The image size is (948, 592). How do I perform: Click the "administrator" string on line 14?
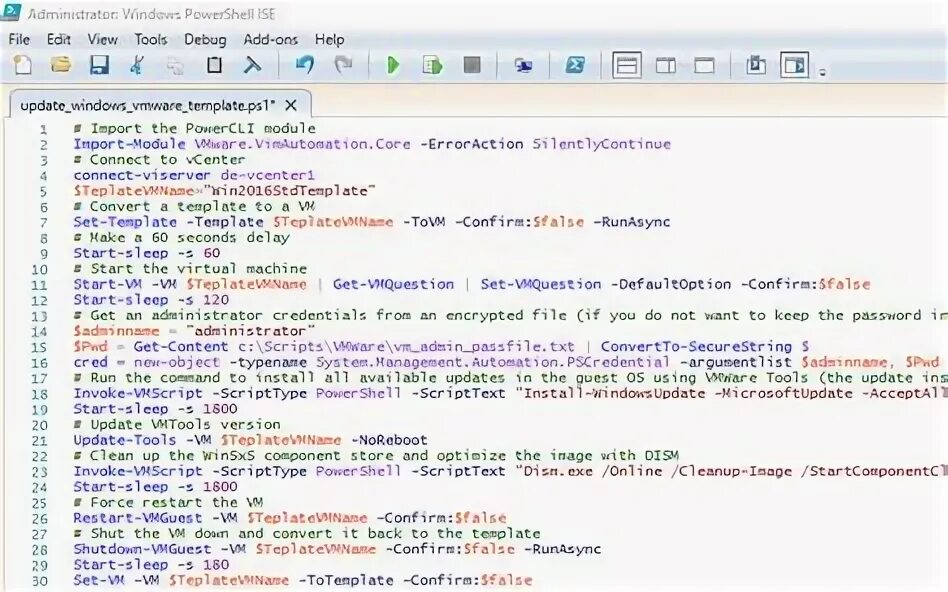coord(250,331)
